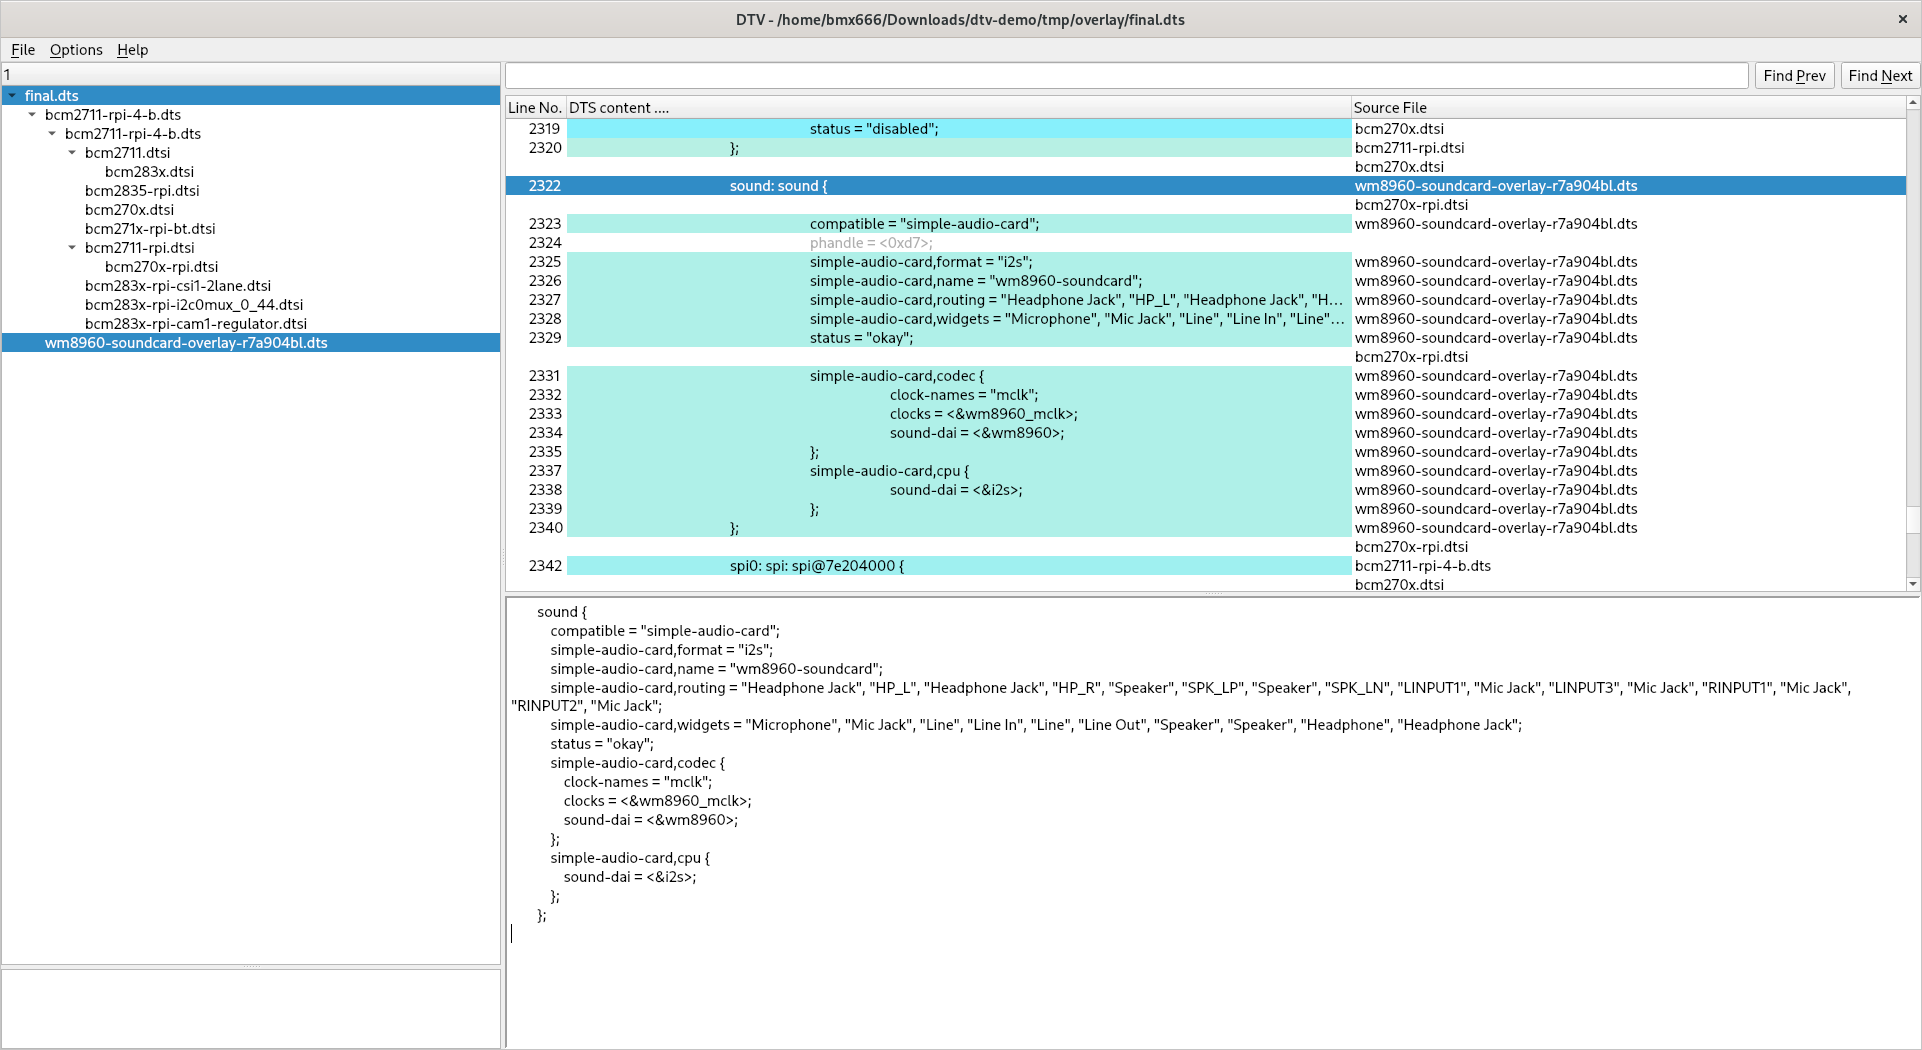Viewport: 1922px width, 1050px height.
Task: Collapse the bcm2711.dtsi node arrow
Action: click(72, 153)
